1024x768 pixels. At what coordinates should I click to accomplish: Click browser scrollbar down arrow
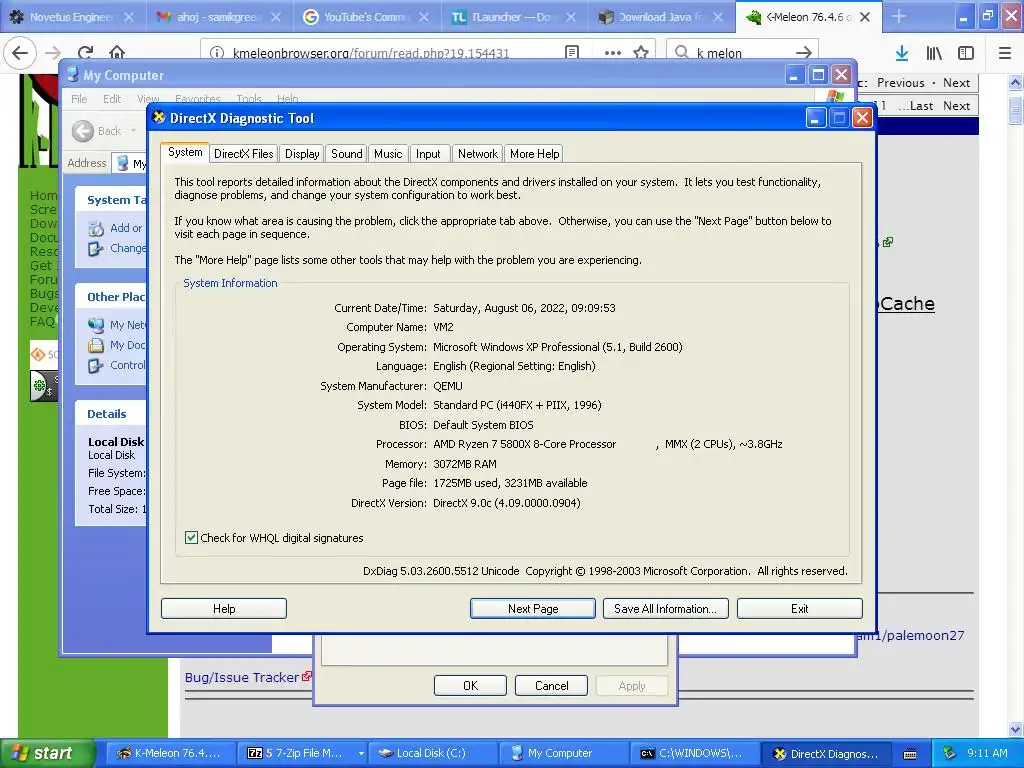pos(1015,730)
